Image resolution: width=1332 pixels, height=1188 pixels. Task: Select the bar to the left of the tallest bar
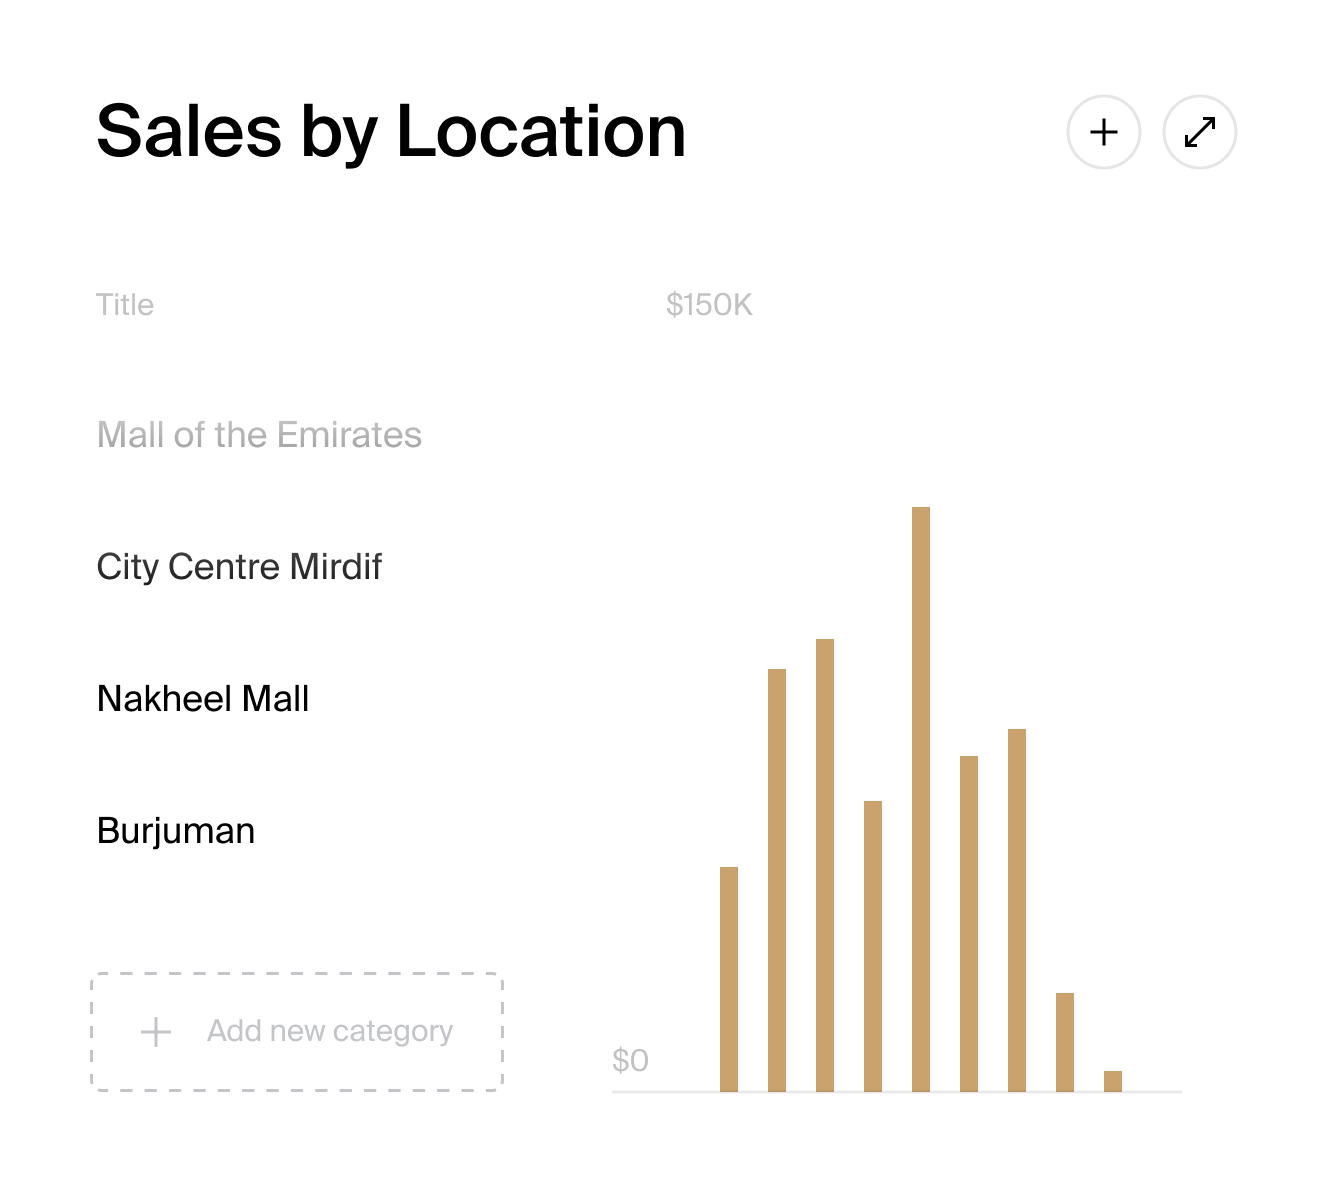873,945
